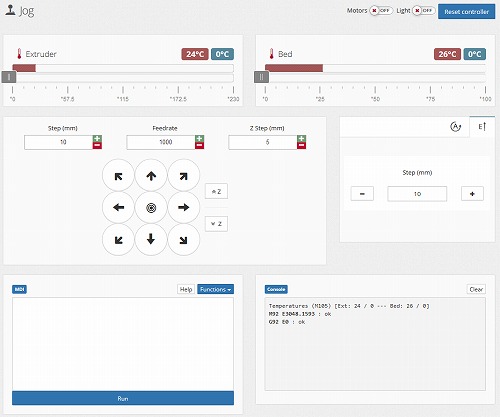This screenshot has width=500, height=417.
Task: Click the up arrow jog button
Action: tap(151, 175)
